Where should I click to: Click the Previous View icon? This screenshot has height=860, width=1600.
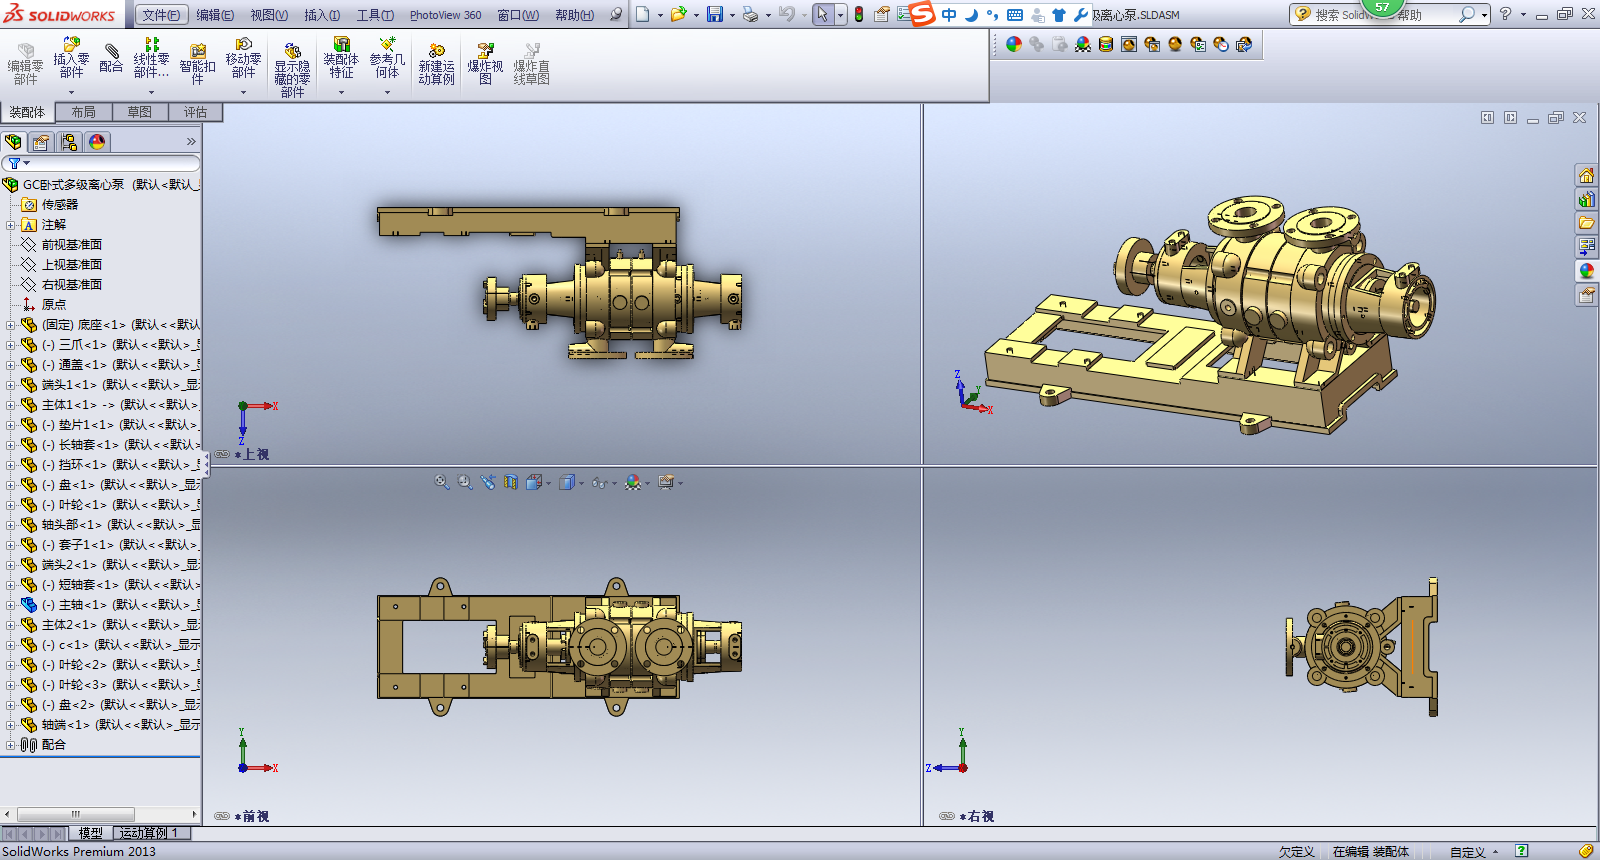pyautogui.click(x=488, y=482)
